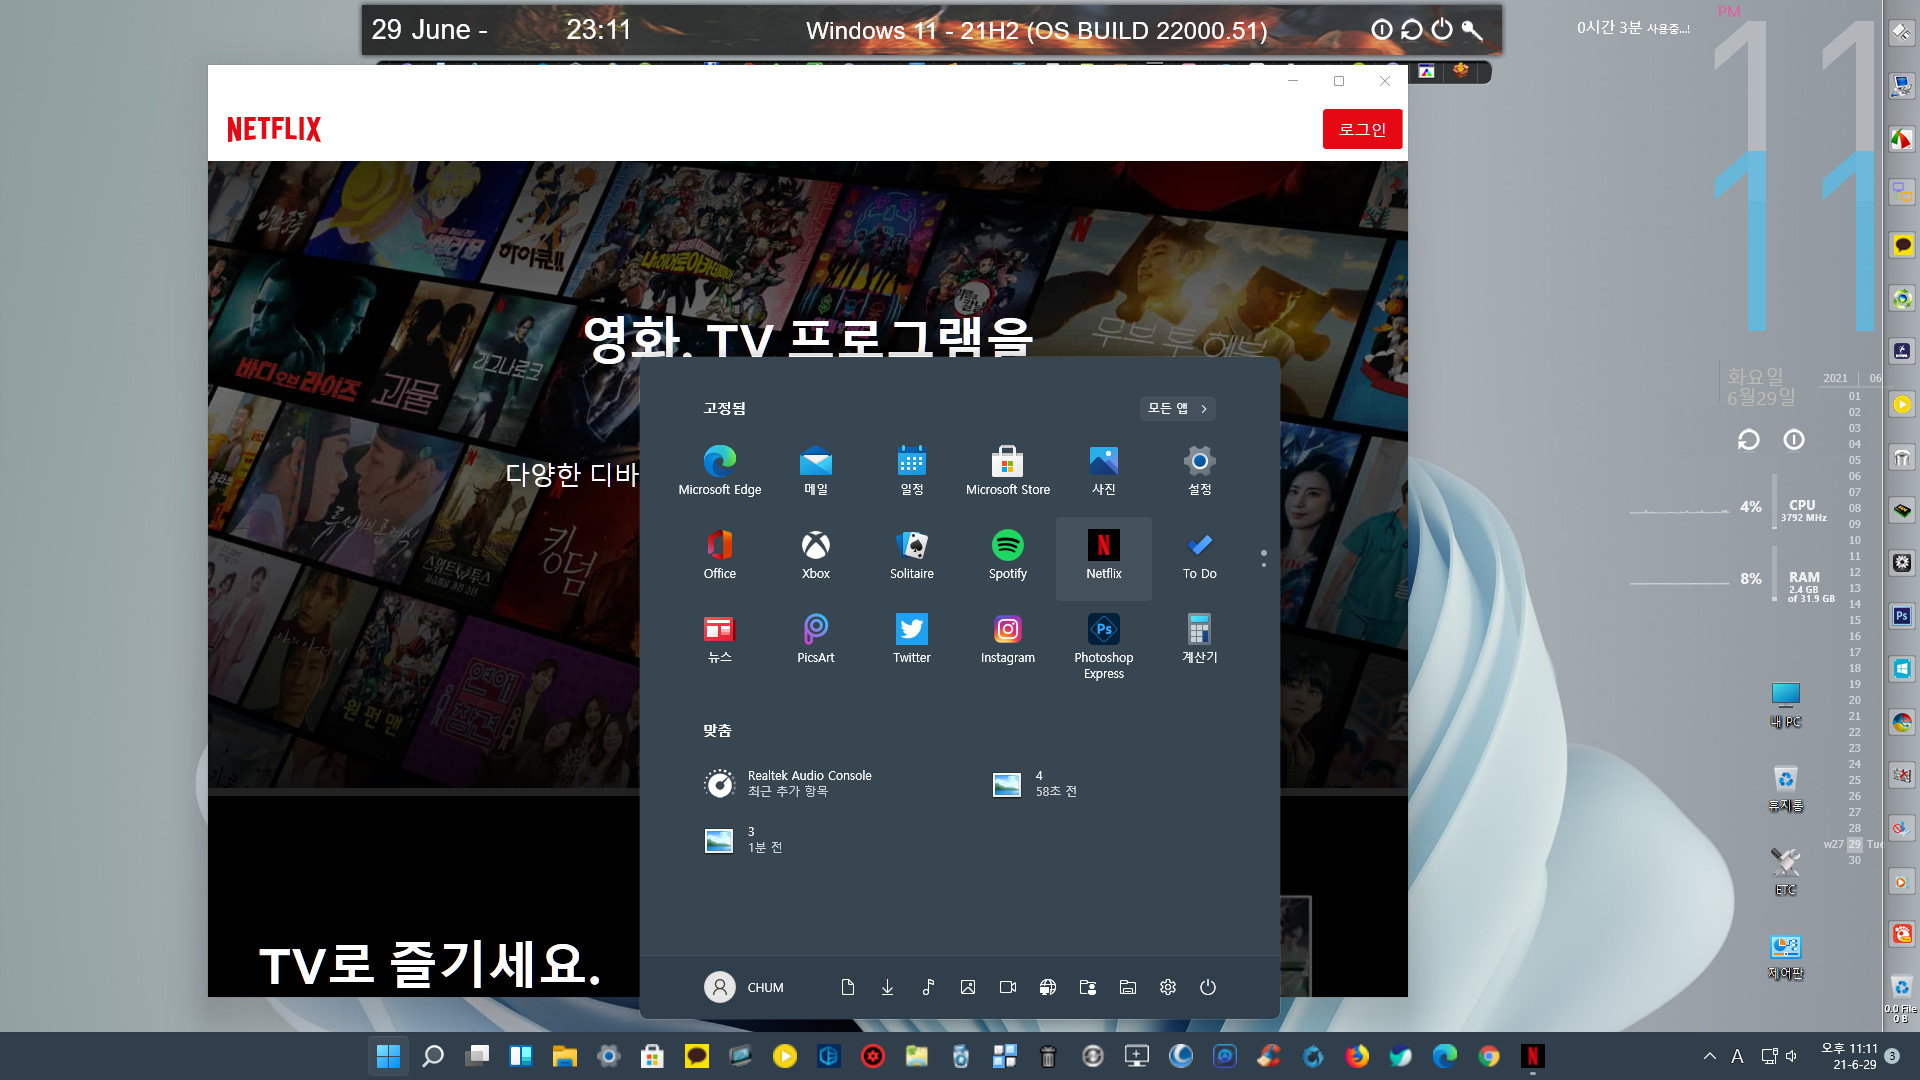This screenshot has height=1080, width=1920.
Task: Open Recycle Bin (휴지통) desktop icon
Action: click(1785, 788)
